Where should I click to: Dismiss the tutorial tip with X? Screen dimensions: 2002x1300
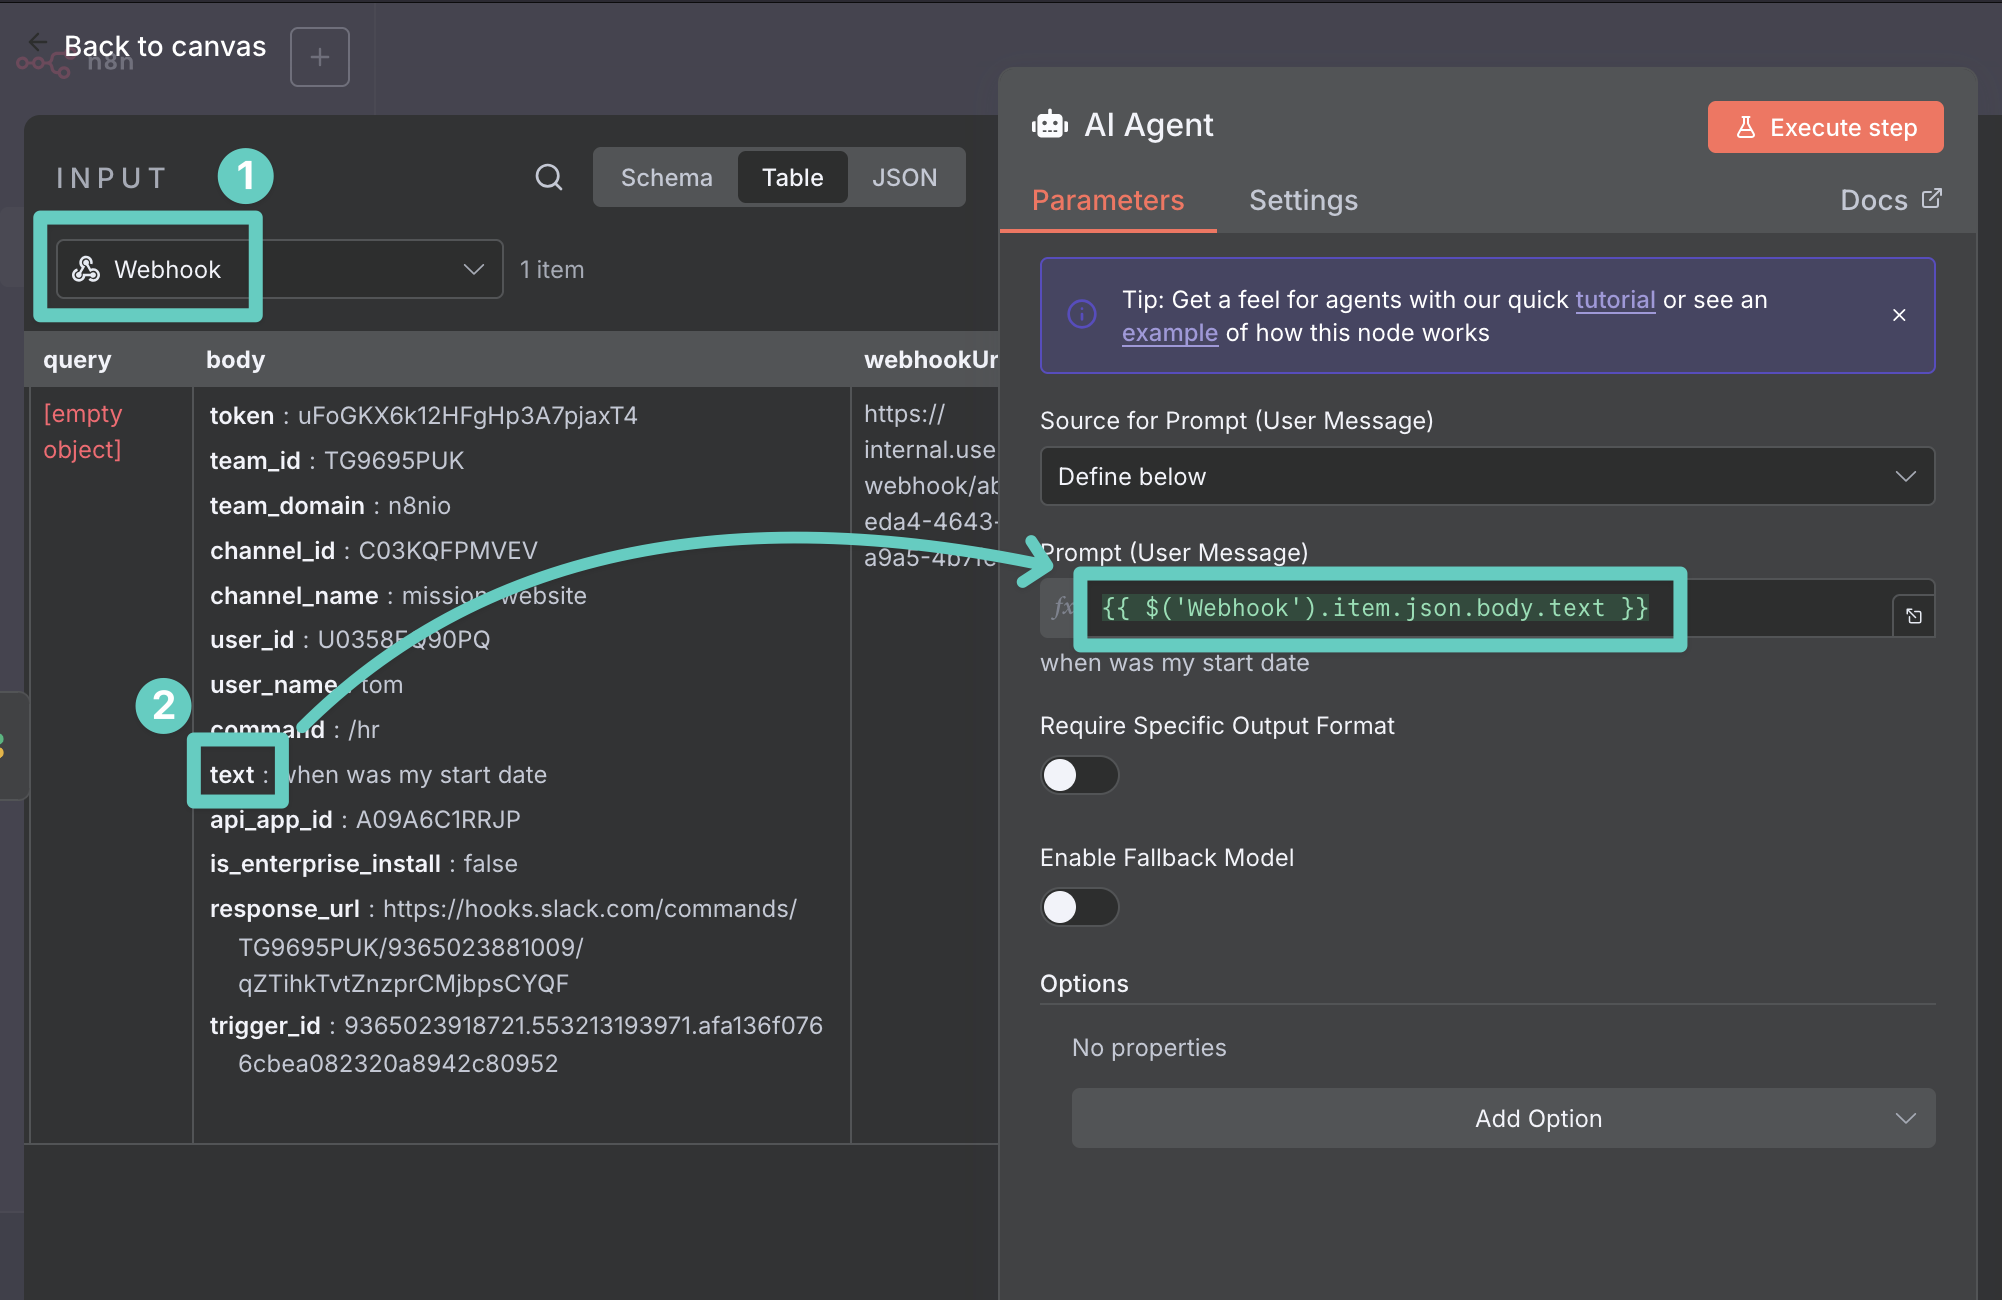[1899, 315]
